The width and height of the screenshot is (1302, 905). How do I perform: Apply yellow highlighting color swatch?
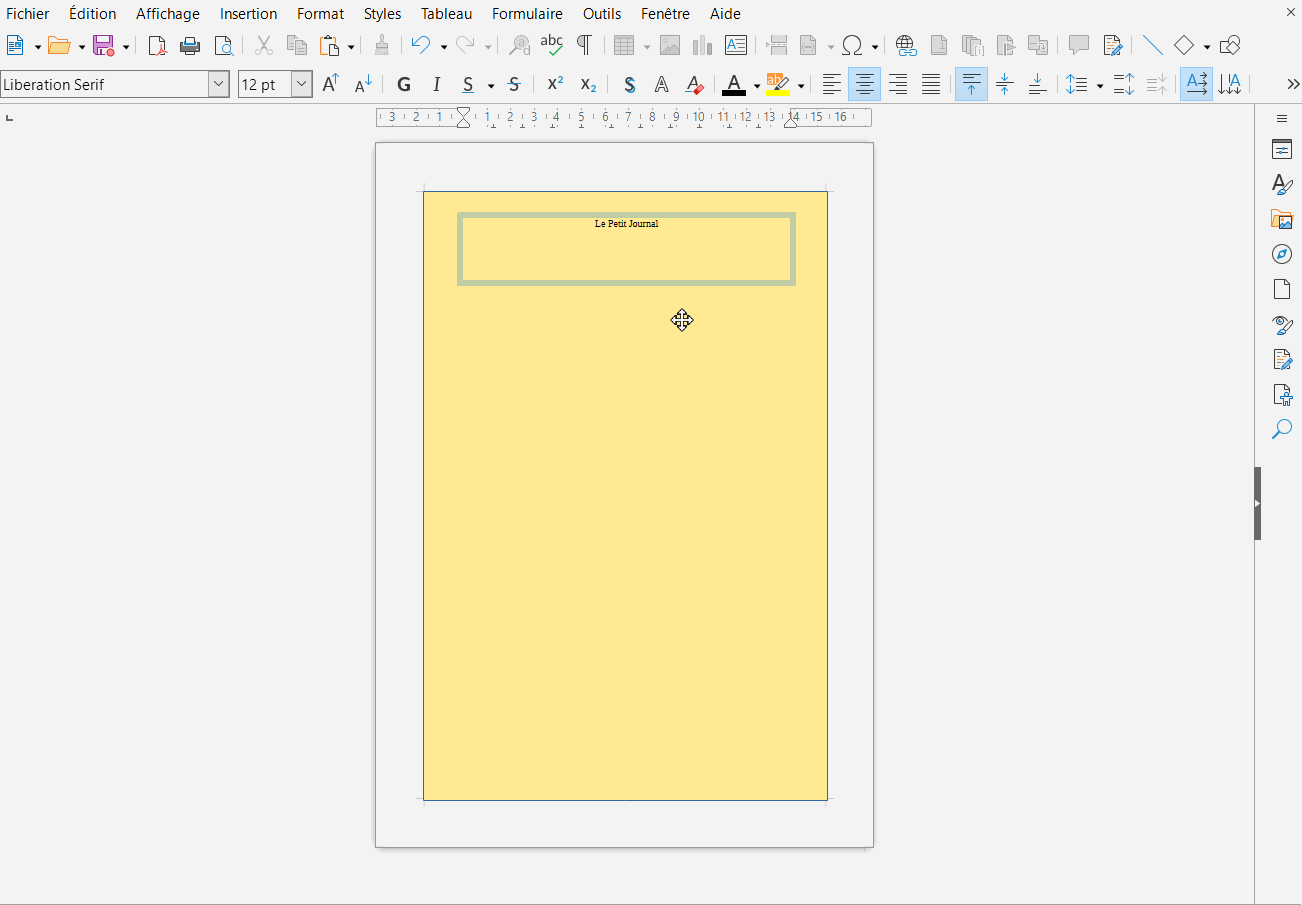(x=778, y=85)
